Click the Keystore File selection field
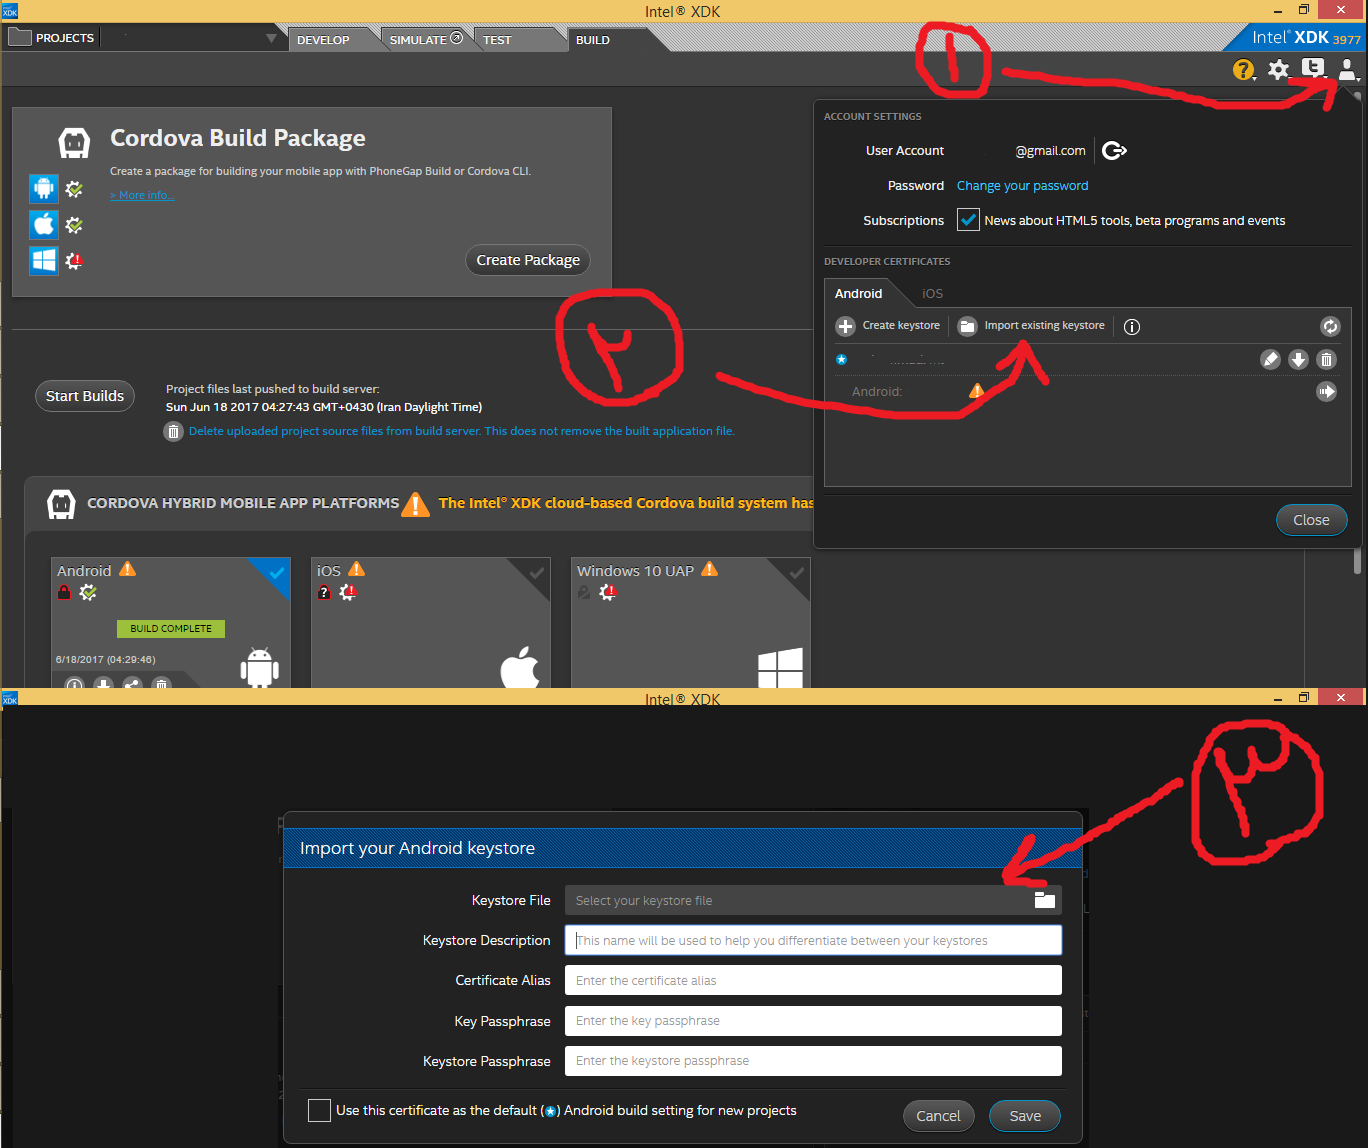This screenshot has width=1368, height=1148. coord(813,900)
